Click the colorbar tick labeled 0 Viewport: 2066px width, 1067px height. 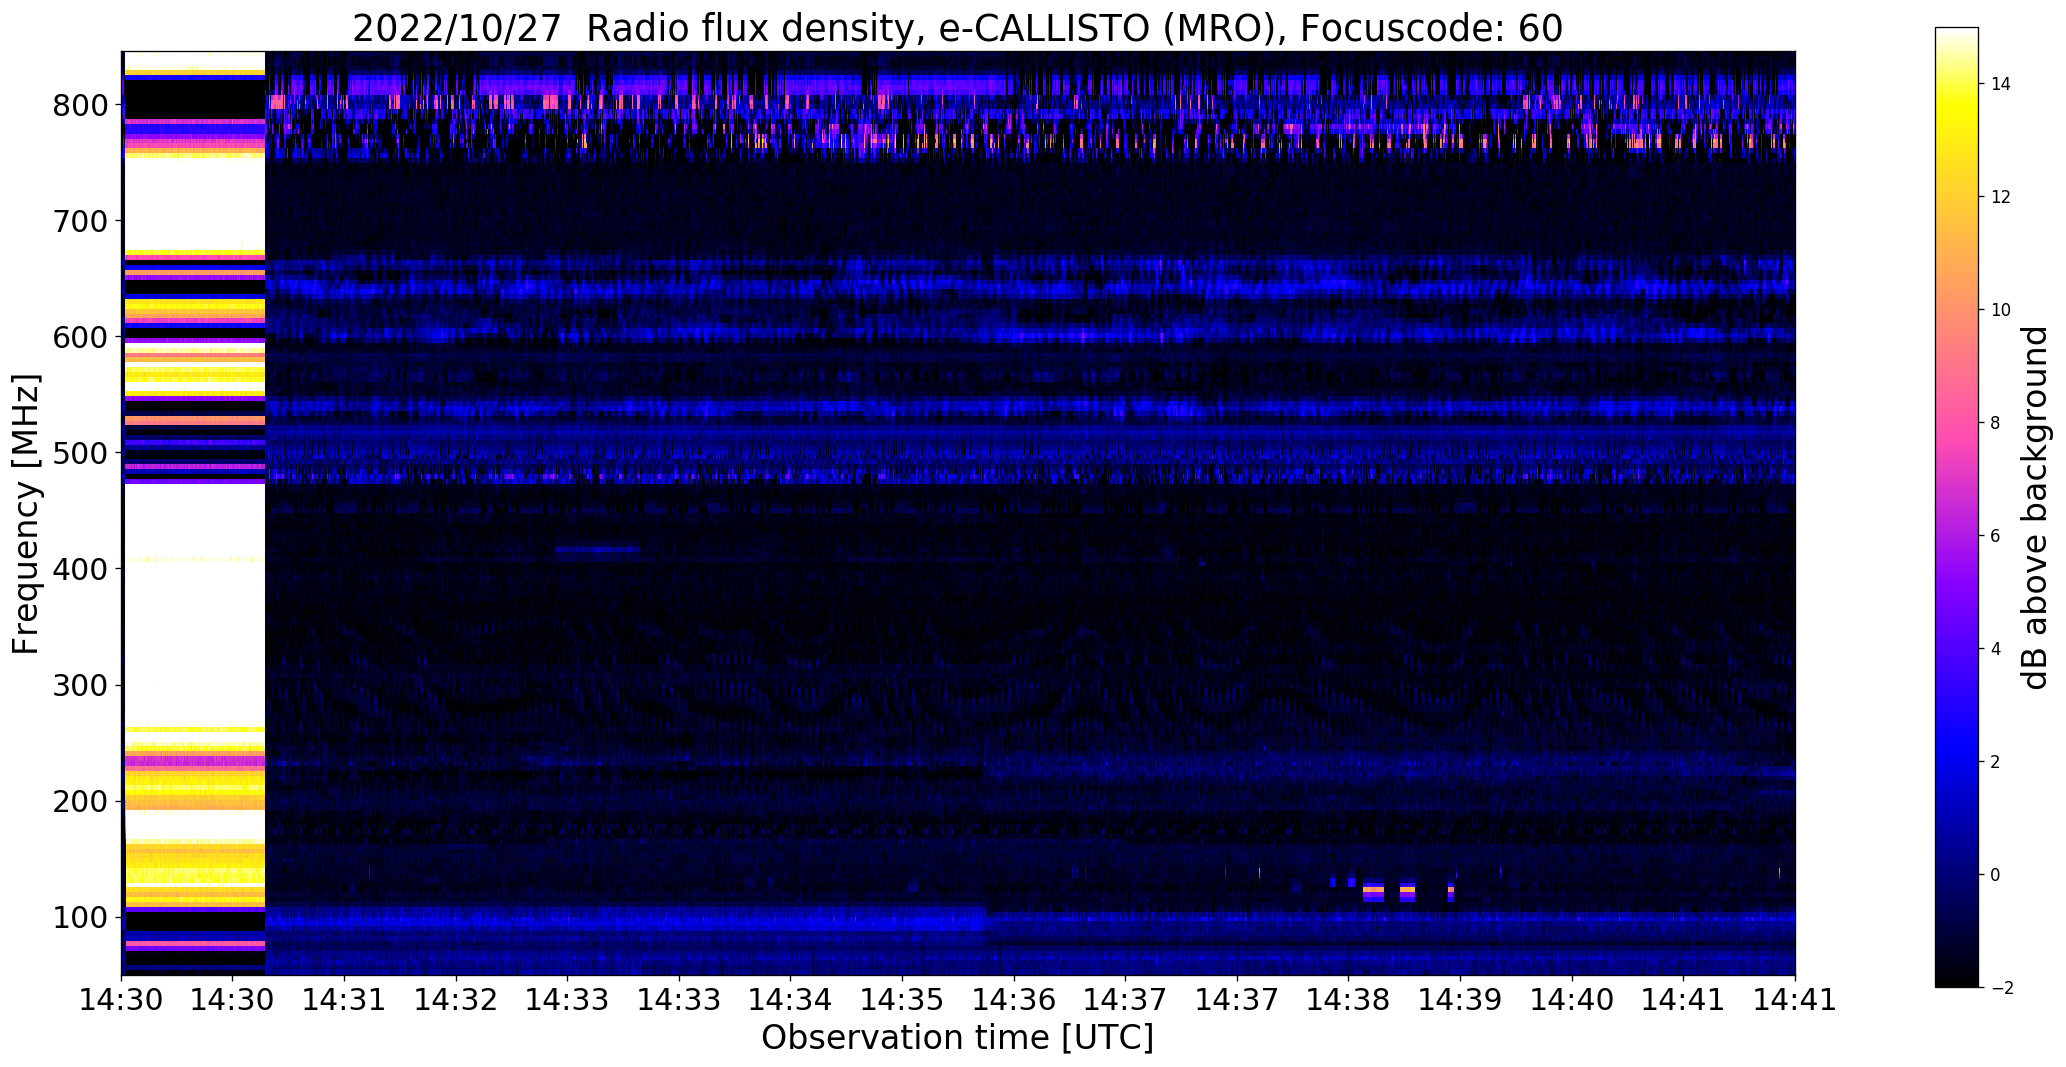1995,875
